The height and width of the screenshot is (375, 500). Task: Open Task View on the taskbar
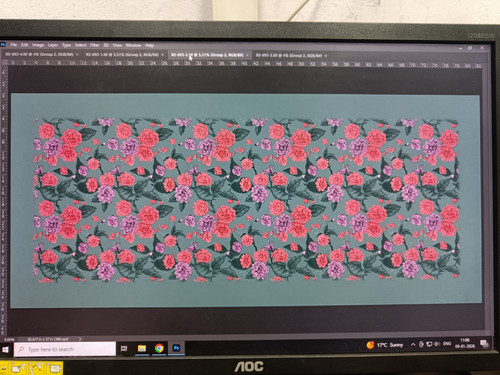[x=124, y=349]
